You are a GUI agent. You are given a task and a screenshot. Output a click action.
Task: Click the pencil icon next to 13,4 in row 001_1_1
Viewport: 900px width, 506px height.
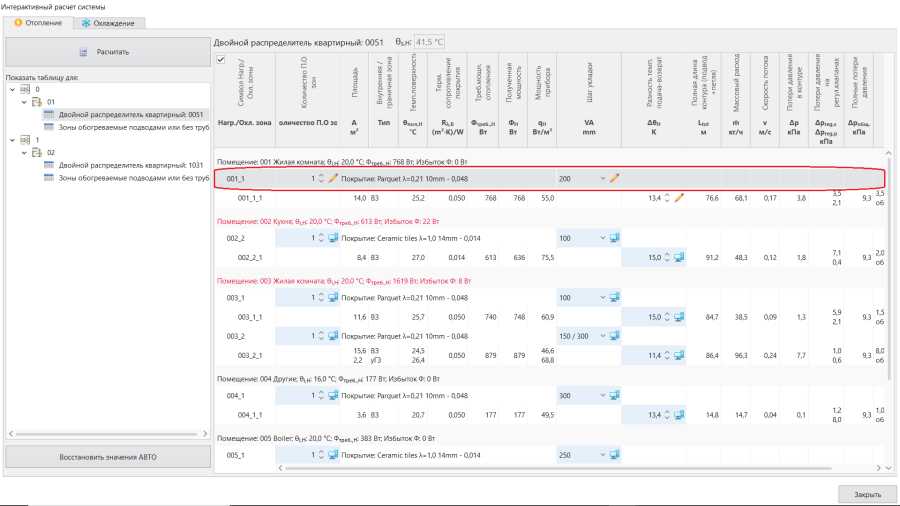pos(679,198)
